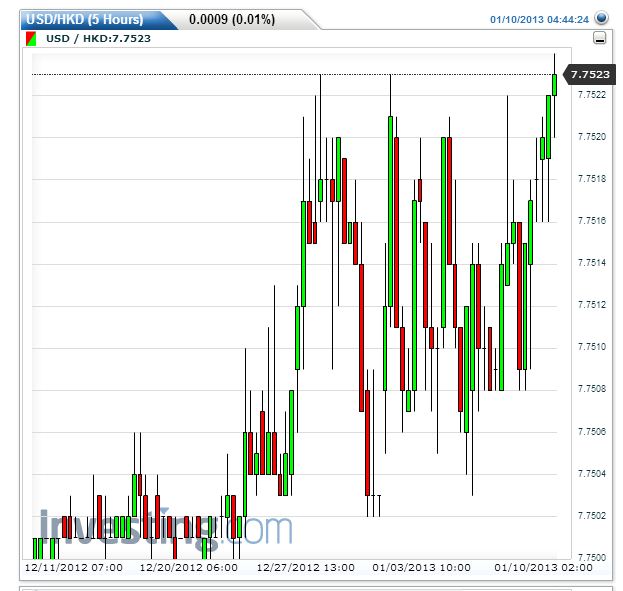Click the 7.7520 price axis label
Screen dimensions: 623x591
592,137
